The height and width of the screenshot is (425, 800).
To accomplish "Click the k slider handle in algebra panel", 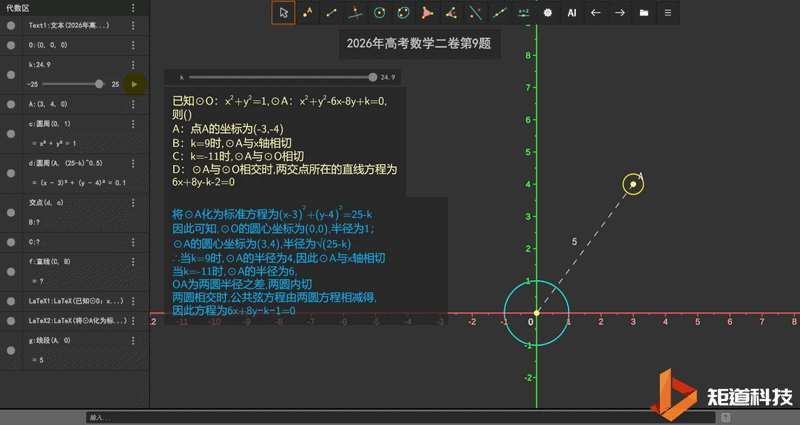I will tap(99, 84).
